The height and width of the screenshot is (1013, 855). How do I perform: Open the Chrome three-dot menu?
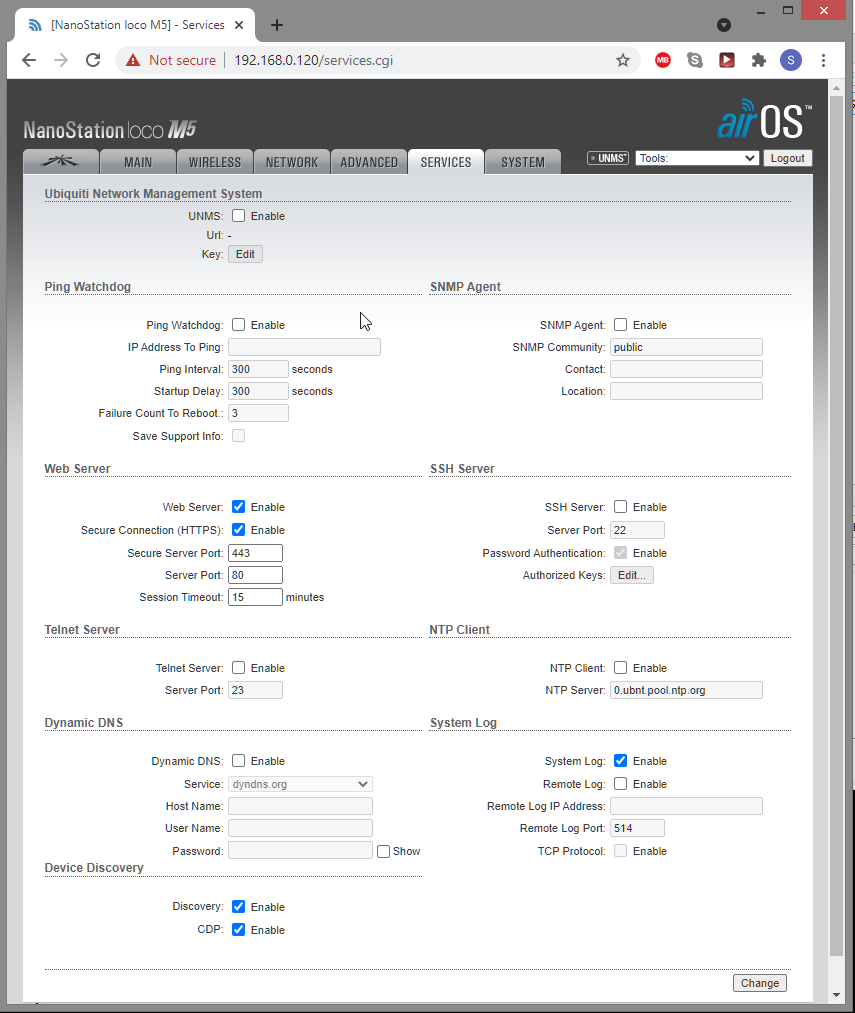pos(823,60)
